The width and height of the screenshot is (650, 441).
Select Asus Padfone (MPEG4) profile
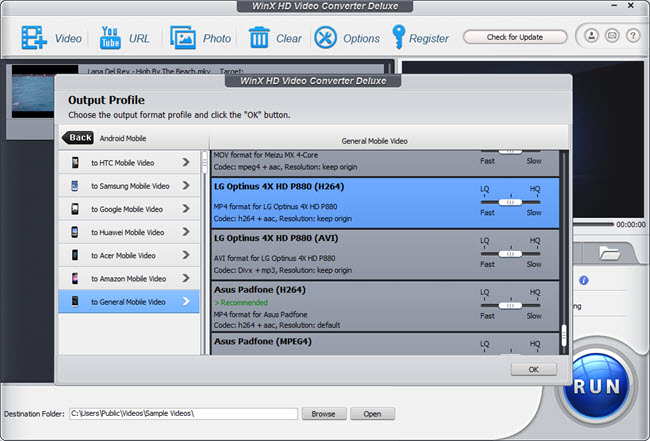(x=385, y=344)
